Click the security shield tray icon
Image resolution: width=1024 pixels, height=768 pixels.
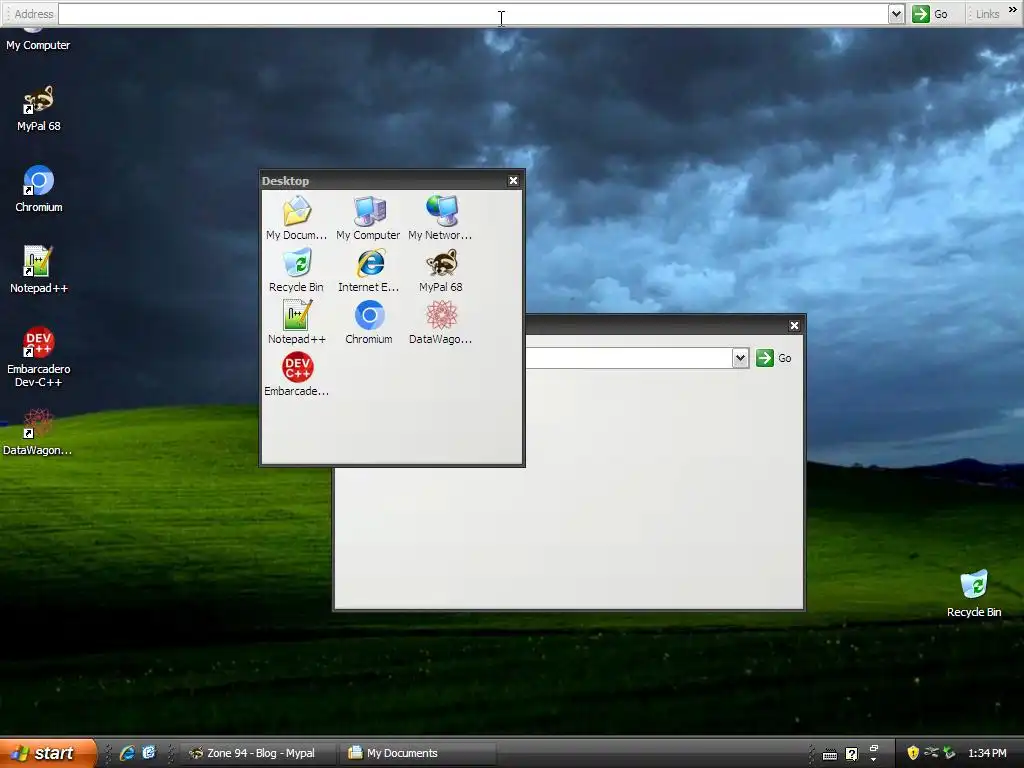tap(913, 753)
